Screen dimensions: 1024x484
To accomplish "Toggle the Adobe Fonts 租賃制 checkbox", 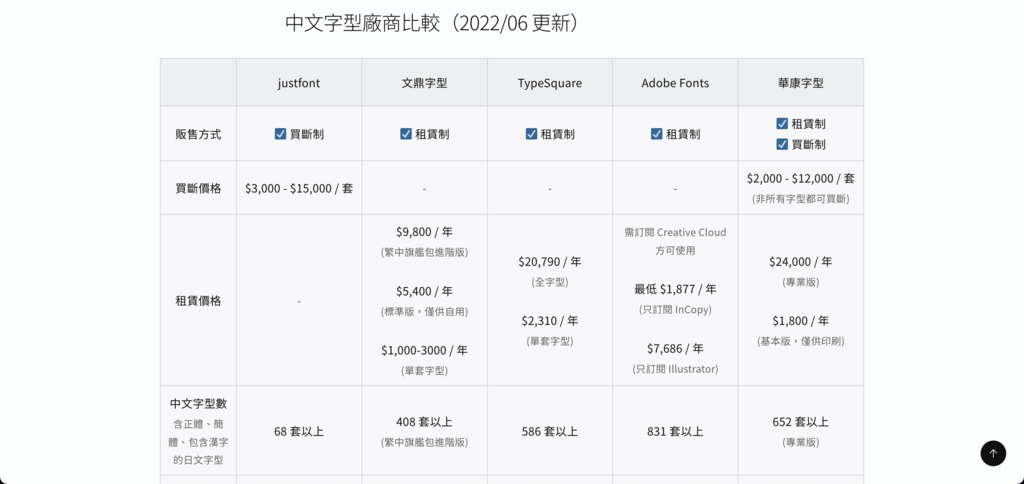I will (x=656, y=134).
